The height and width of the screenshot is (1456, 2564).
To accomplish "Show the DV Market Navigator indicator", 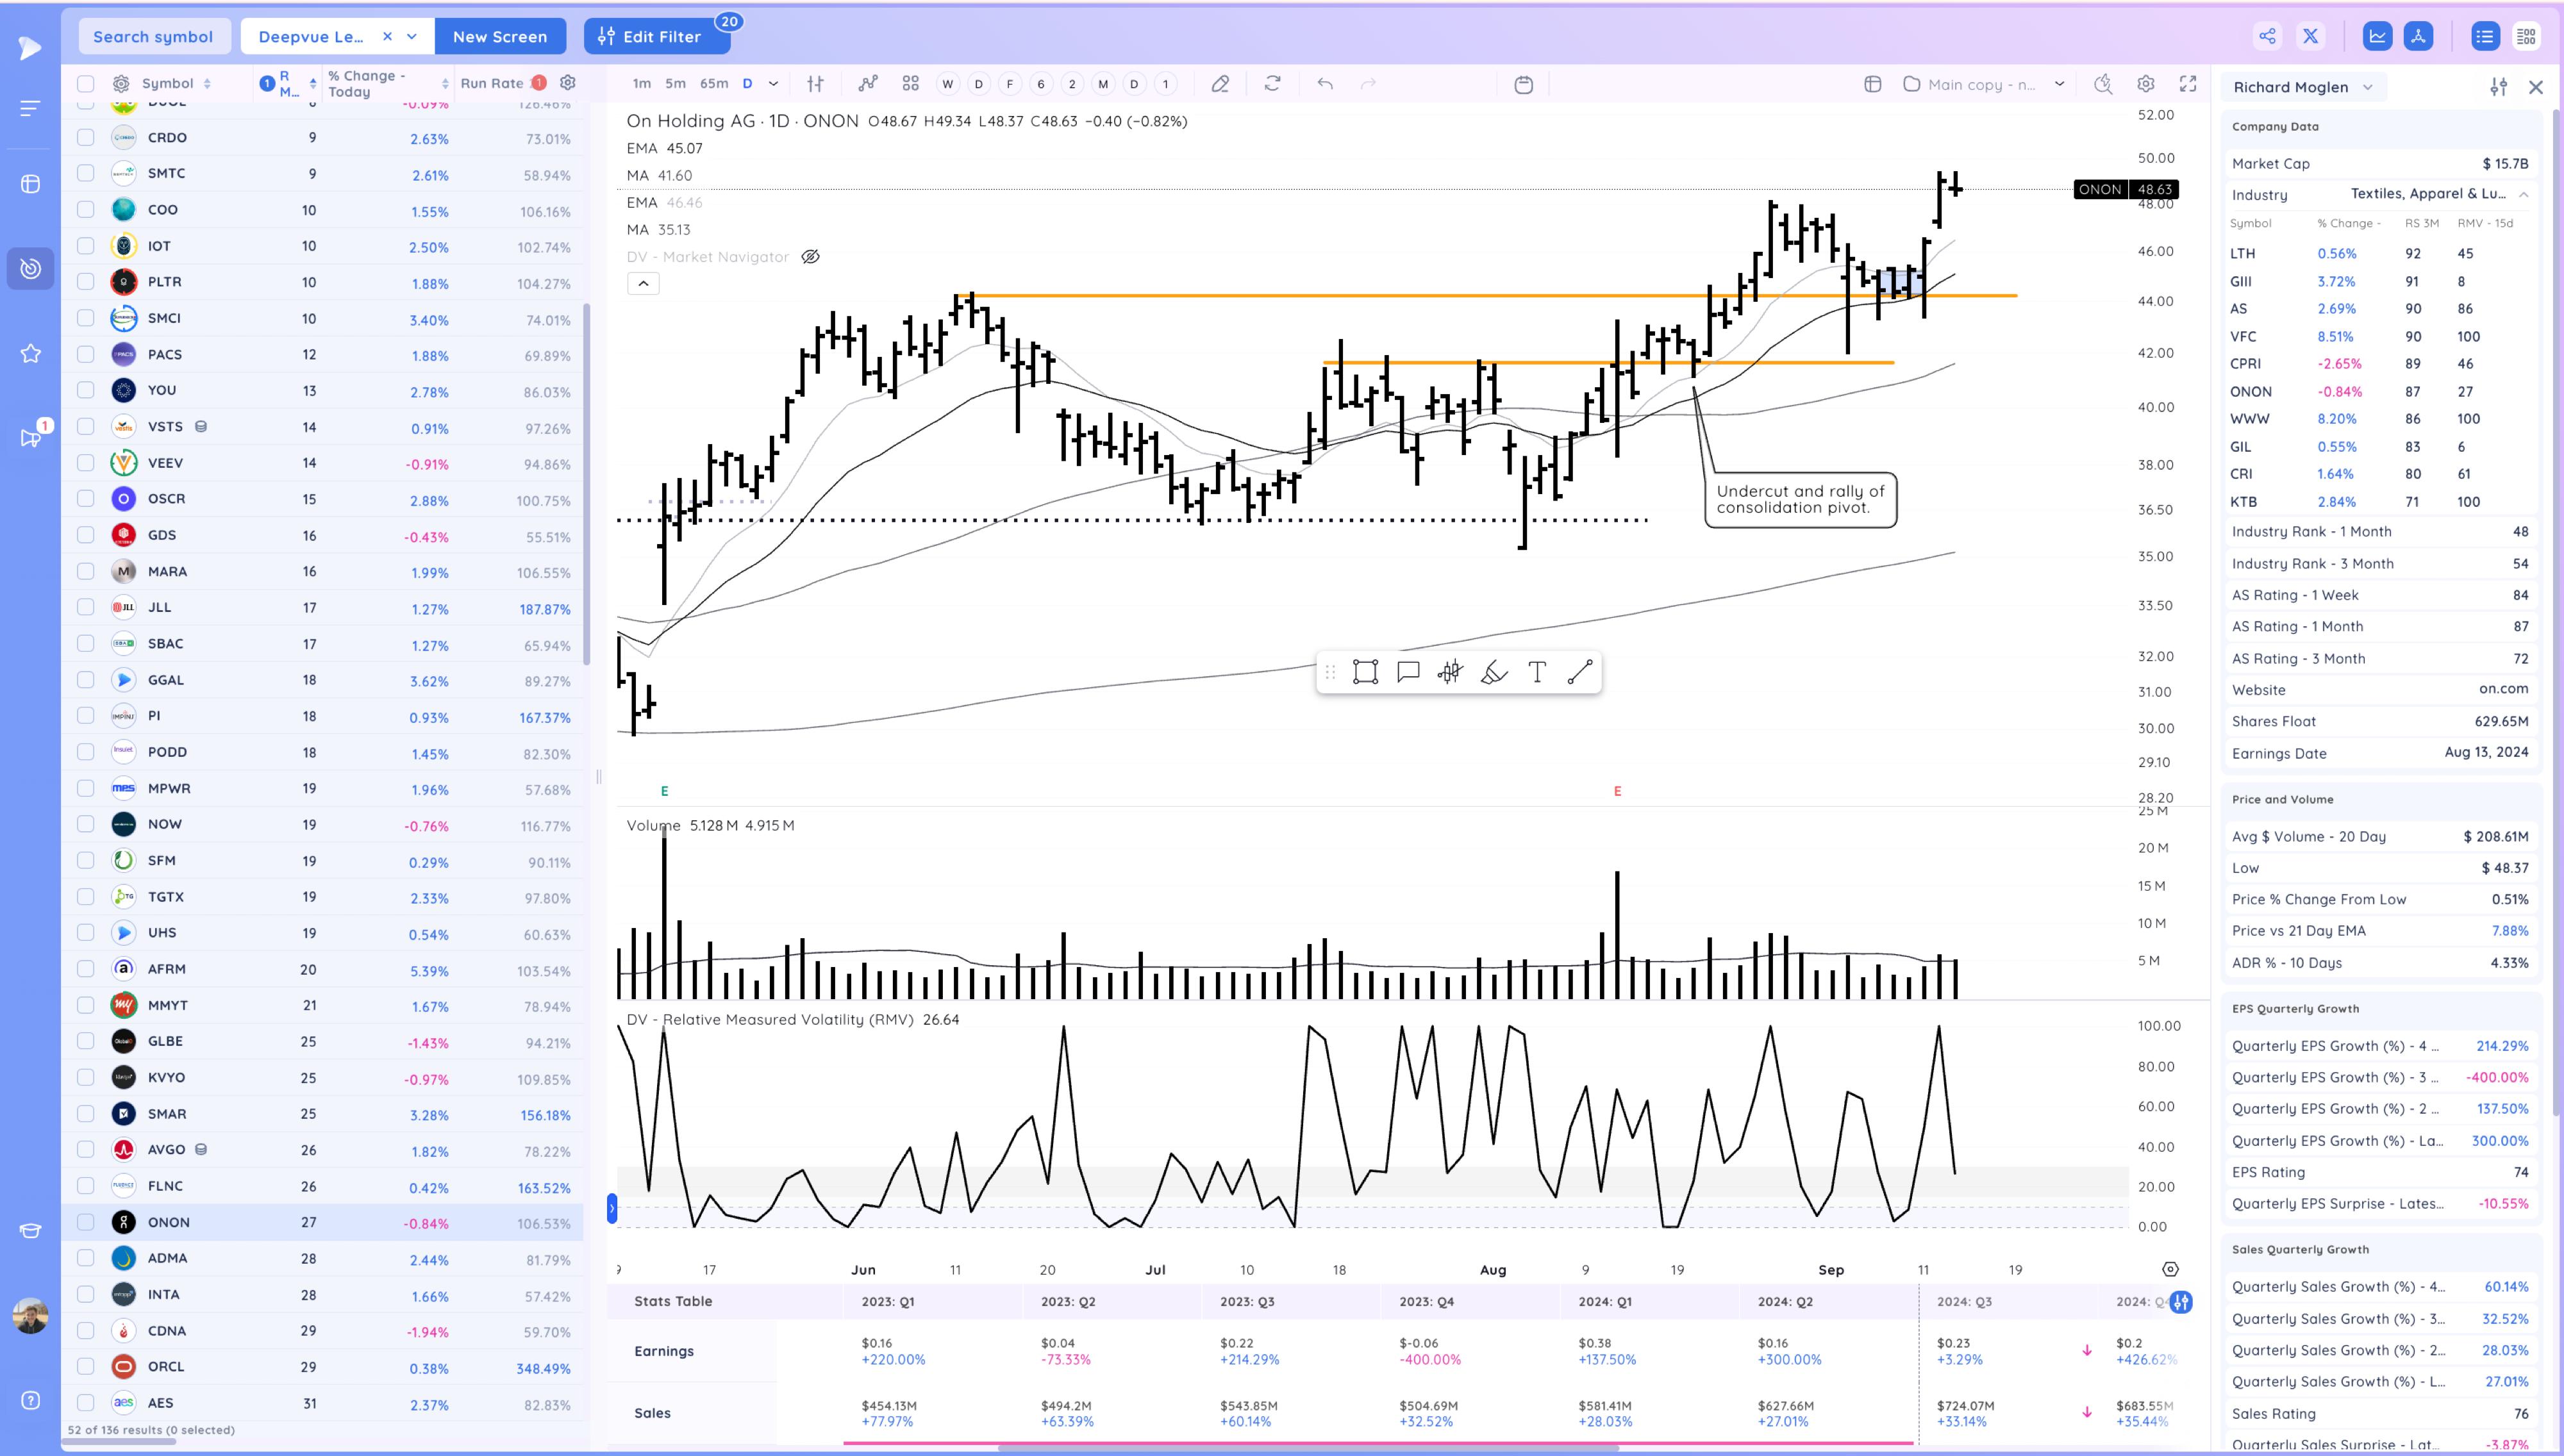I will [811, 257].
